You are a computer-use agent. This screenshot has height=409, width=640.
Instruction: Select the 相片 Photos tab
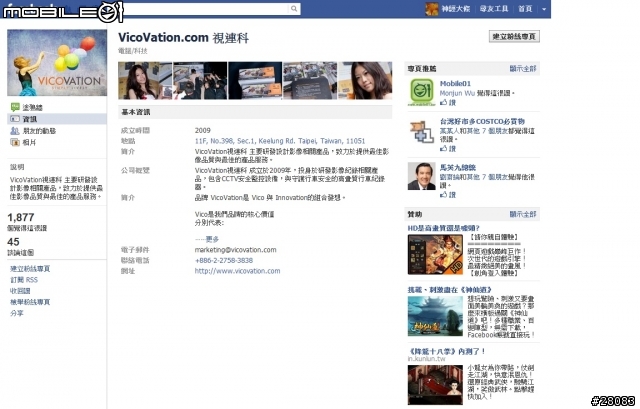pyautogui.click(x=29, y=142)
